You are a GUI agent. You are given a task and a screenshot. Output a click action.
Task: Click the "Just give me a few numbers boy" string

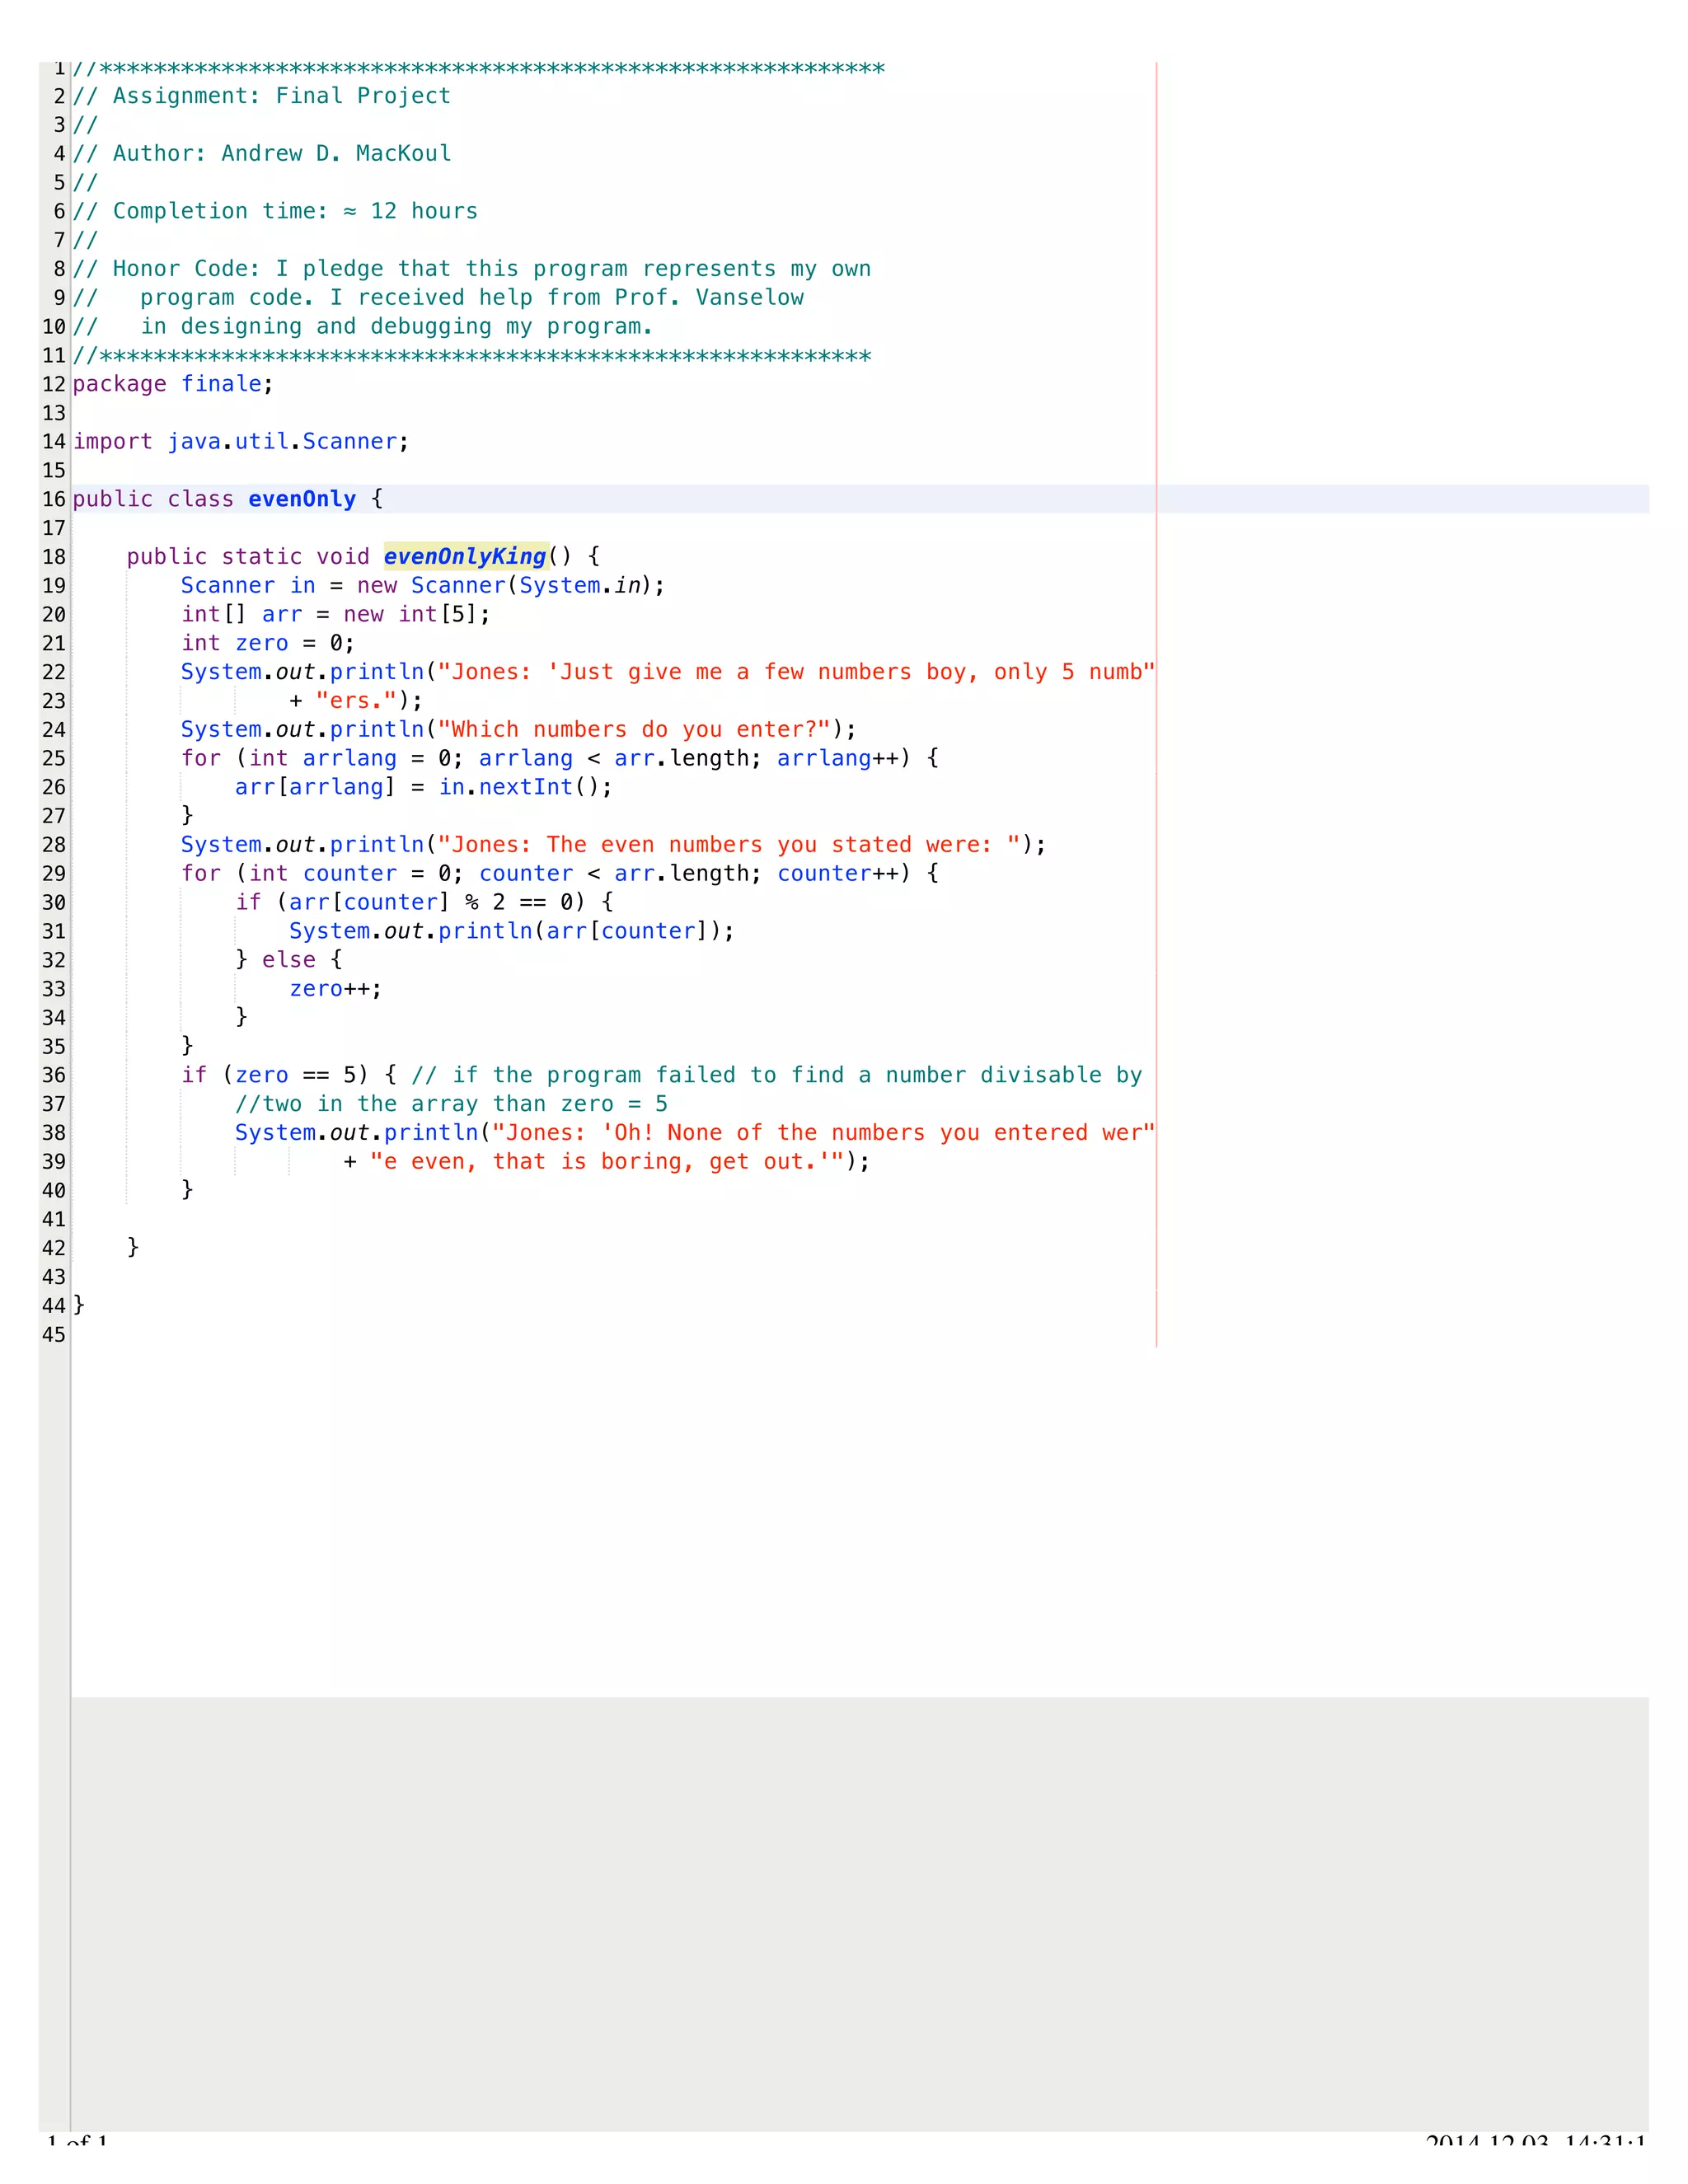click(x=796, y=672)
